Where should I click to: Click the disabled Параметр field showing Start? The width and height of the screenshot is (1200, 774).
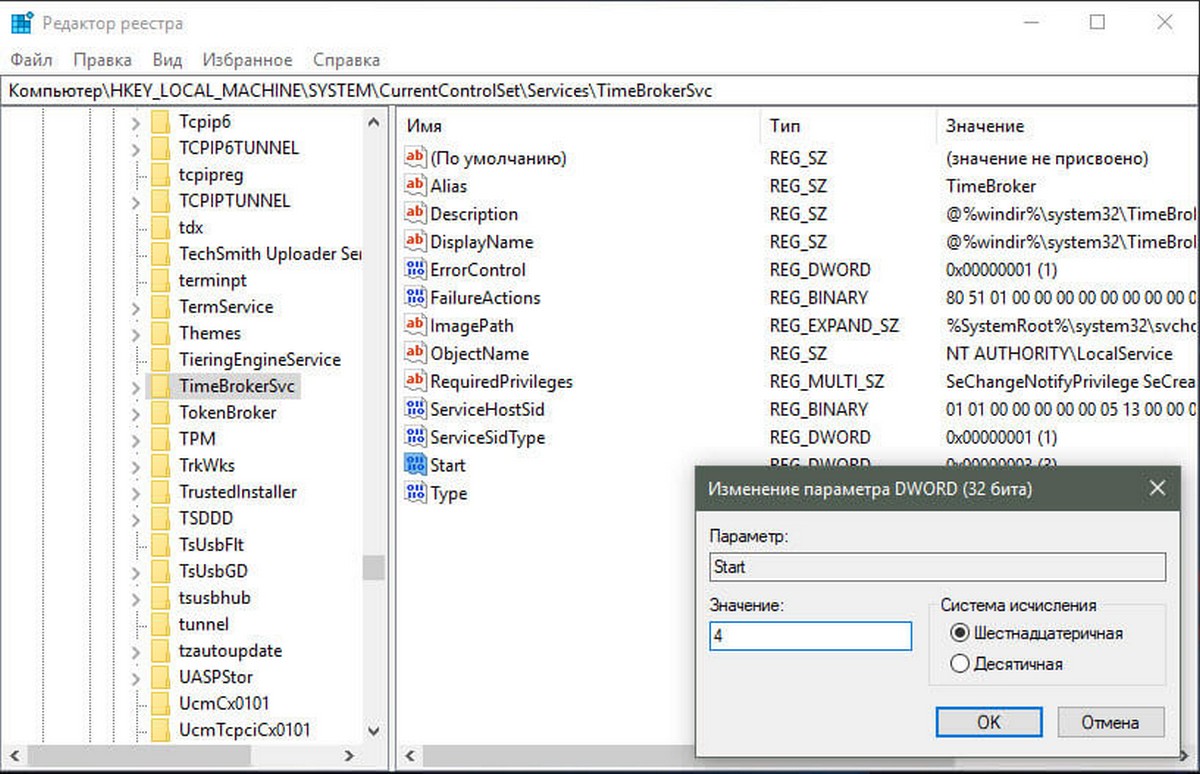point(937,567)
